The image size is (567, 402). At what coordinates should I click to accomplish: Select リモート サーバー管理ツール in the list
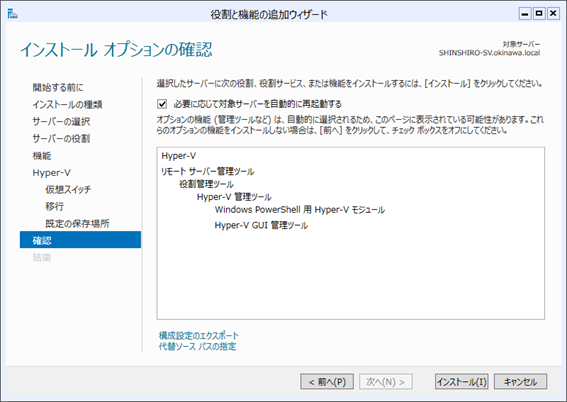coord(208,171)
